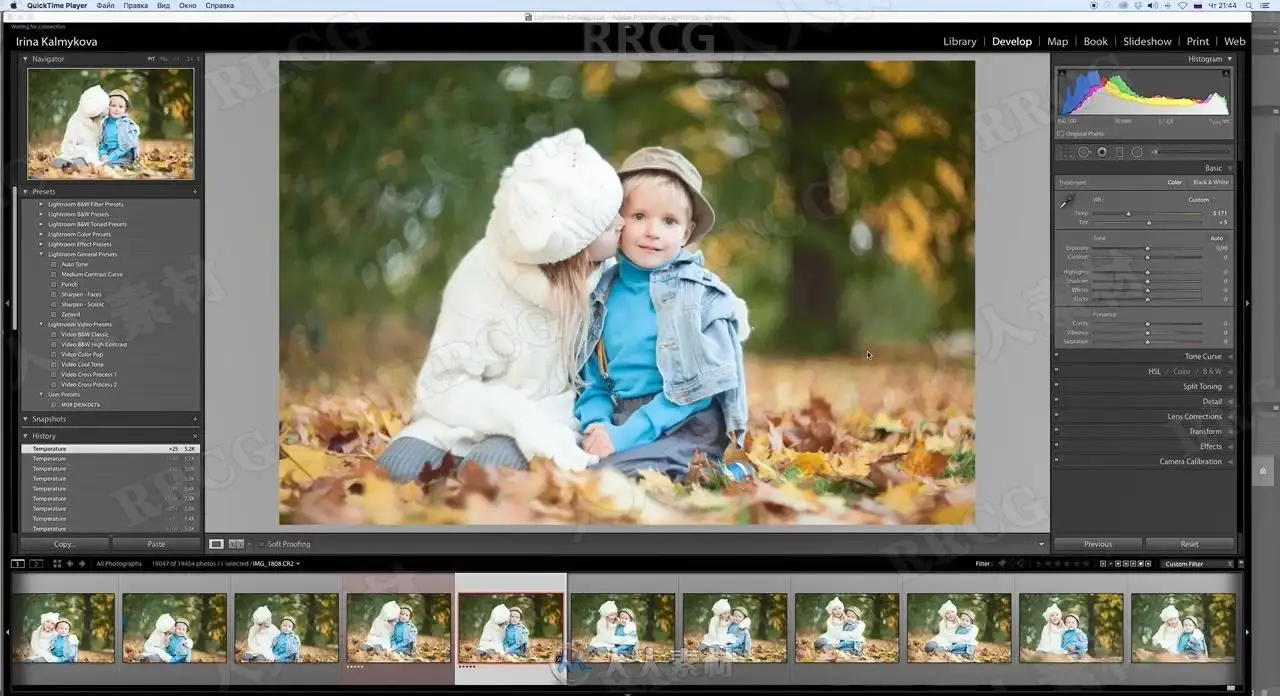Toggle the Tone Curve panel switch
The image size is (1280, 696).
pos(1056,356)
